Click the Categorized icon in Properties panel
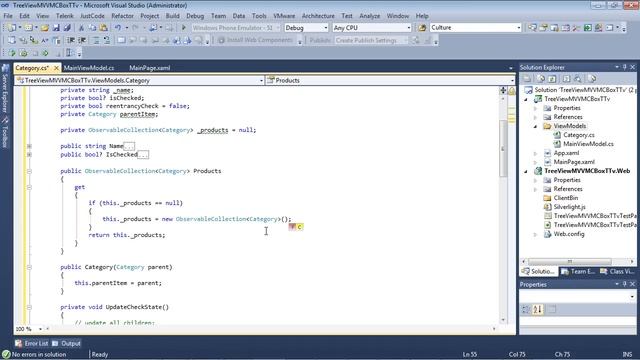Image resolution: width=640 pixels, height=360 pixels. [x=526, y=309]
